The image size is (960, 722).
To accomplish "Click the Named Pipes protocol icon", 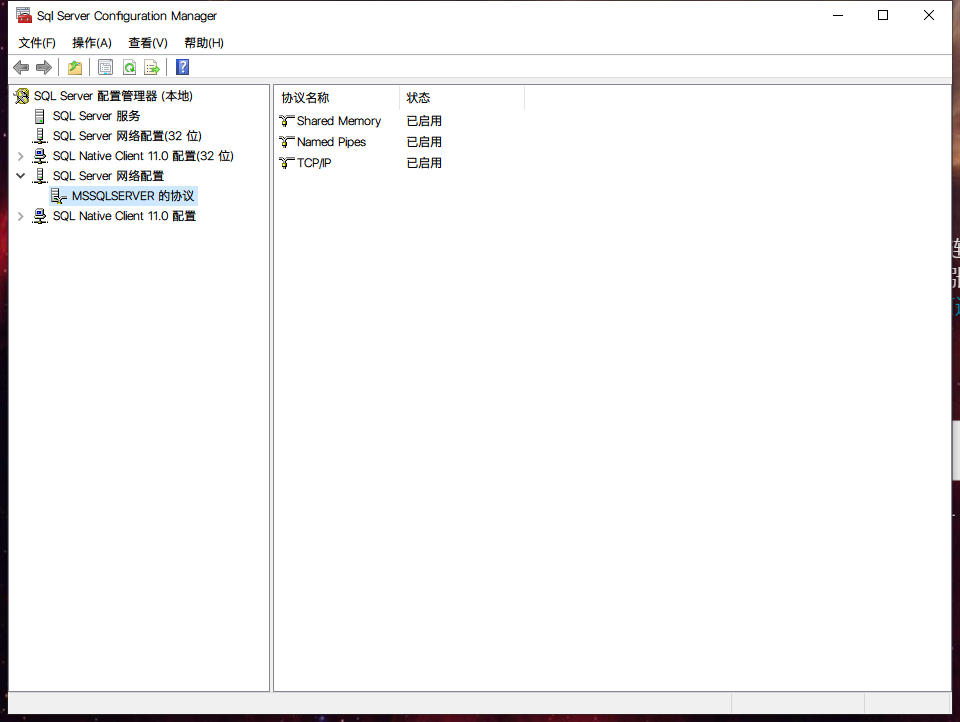I will click(x=287, y=142).
